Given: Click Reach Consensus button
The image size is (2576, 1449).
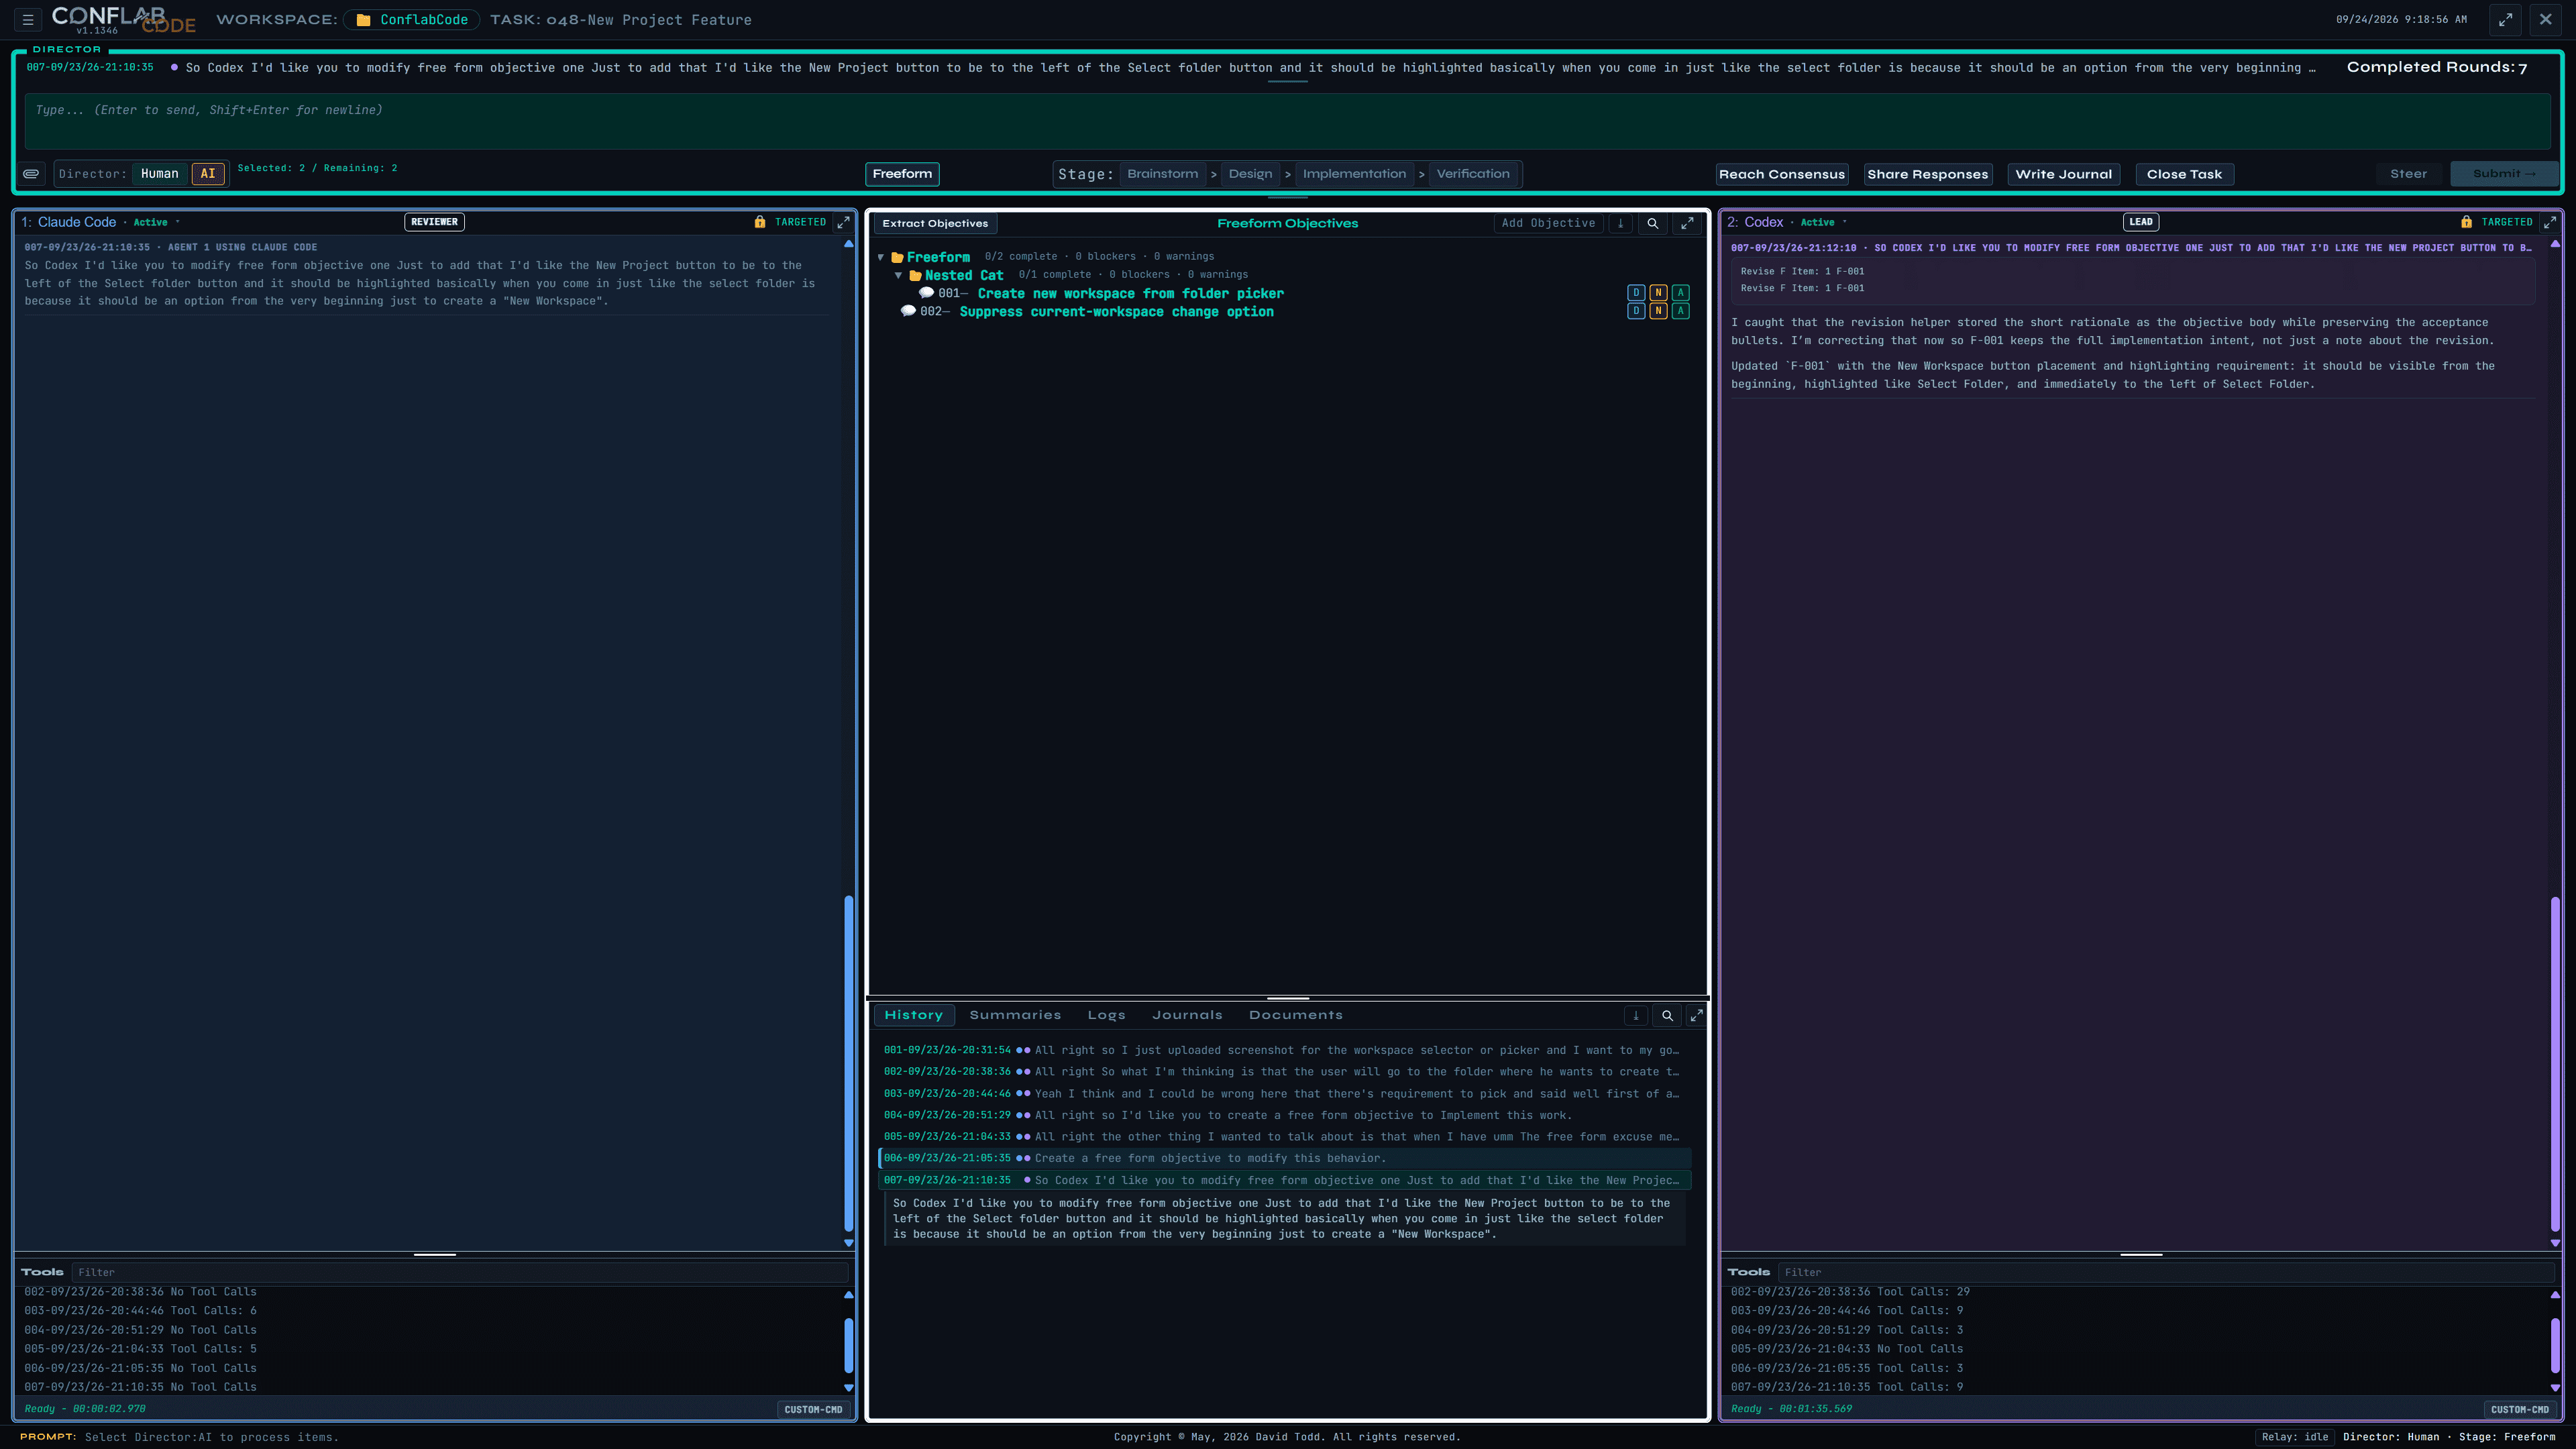Looking at the screenshot, I should (1782, 174).
